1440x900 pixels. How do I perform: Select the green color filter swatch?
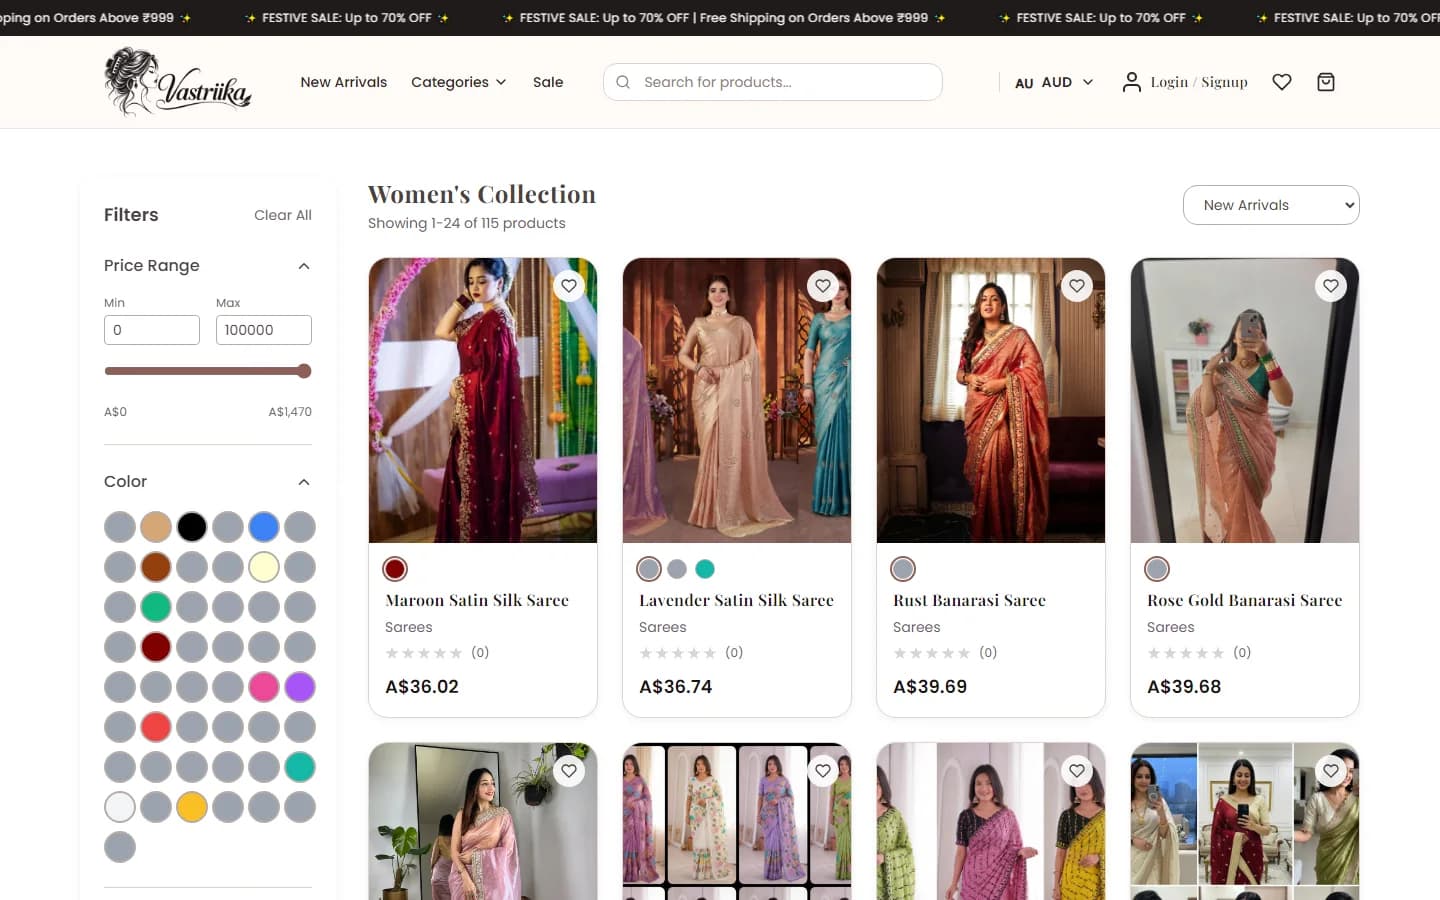tap(156, 607)
